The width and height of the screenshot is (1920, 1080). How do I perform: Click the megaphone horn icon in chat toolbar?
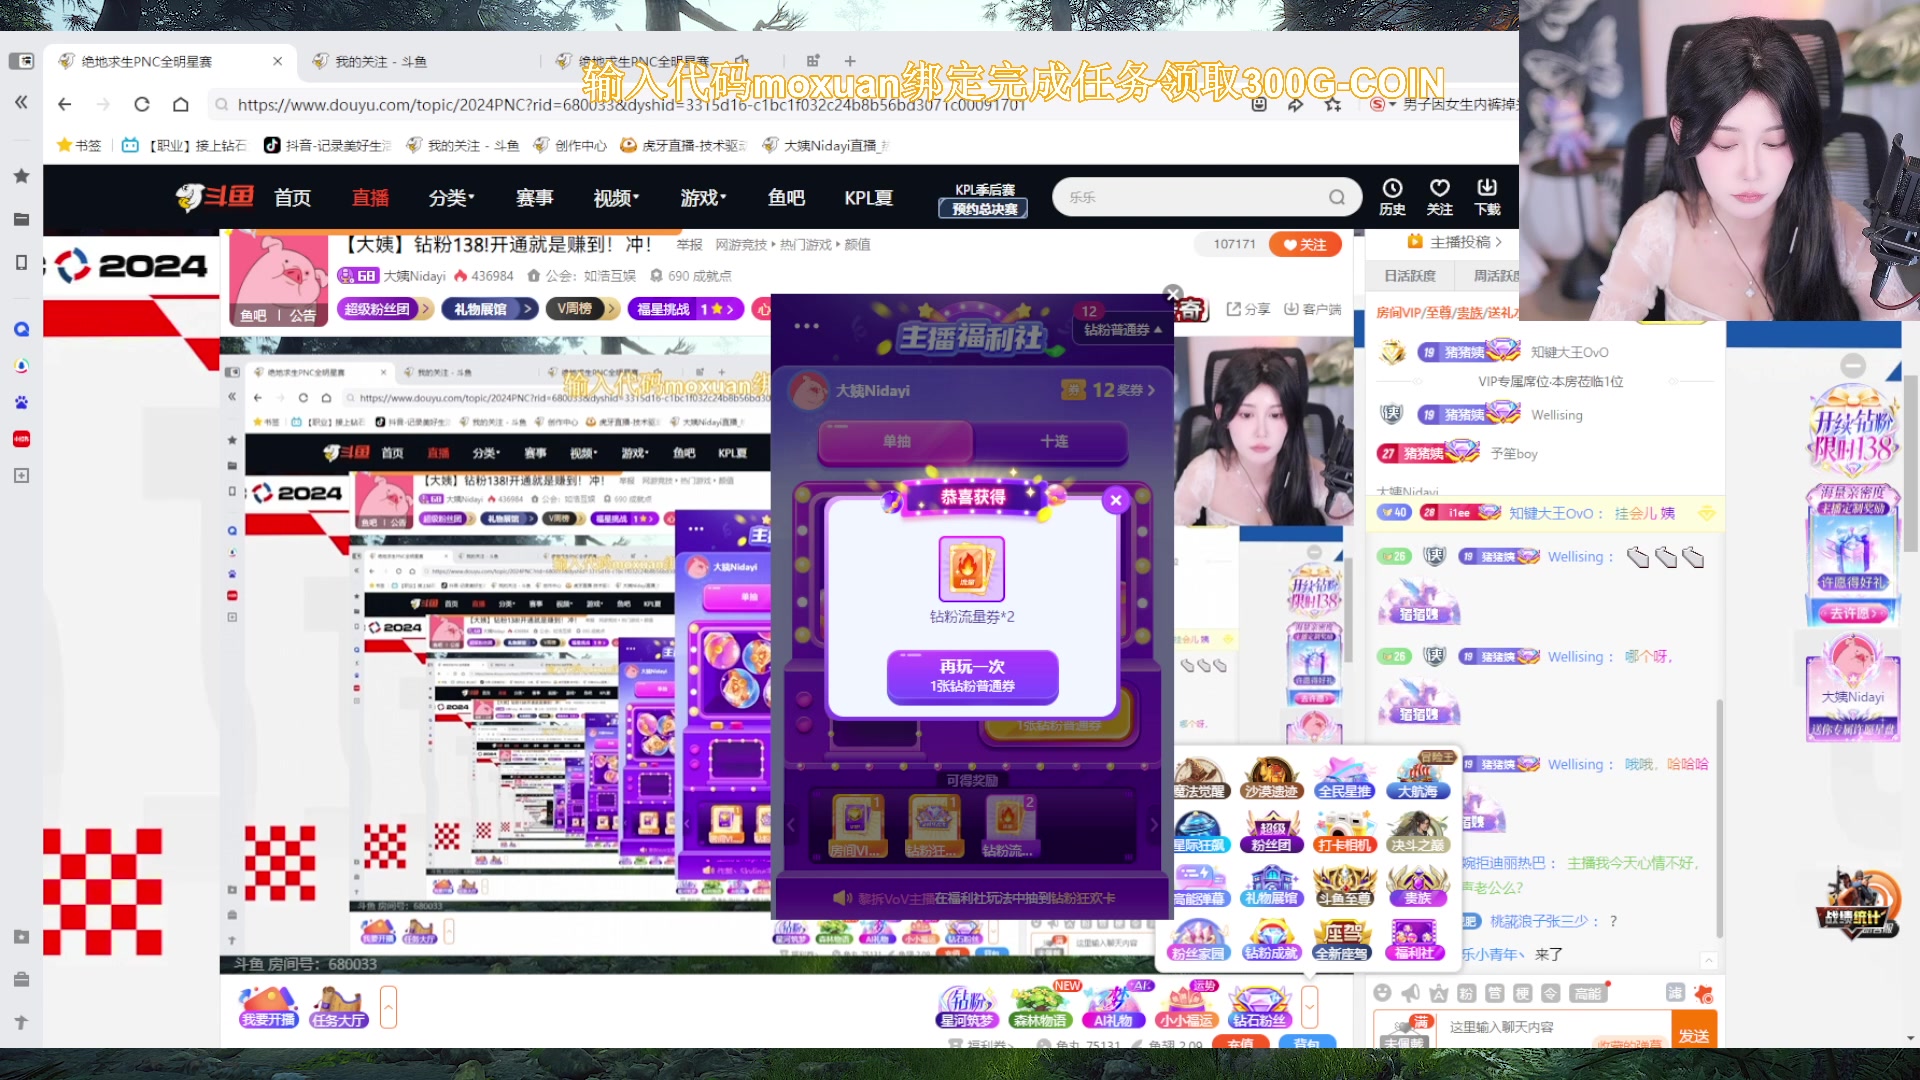1410,993
